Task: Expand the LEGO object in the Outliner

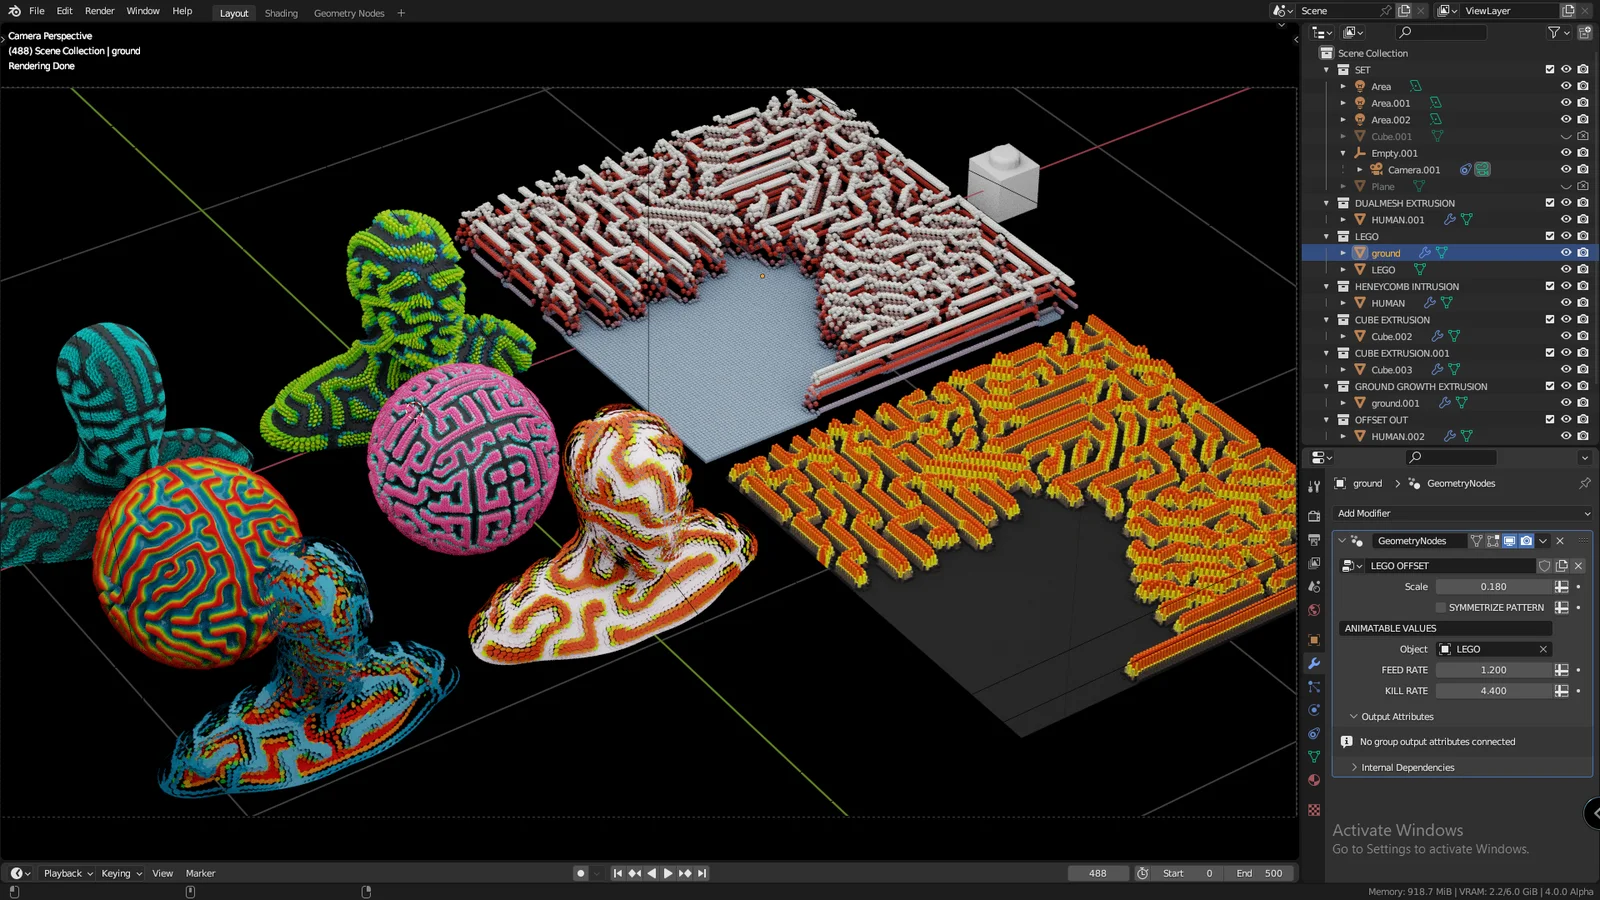Action: click(1342, 269)
